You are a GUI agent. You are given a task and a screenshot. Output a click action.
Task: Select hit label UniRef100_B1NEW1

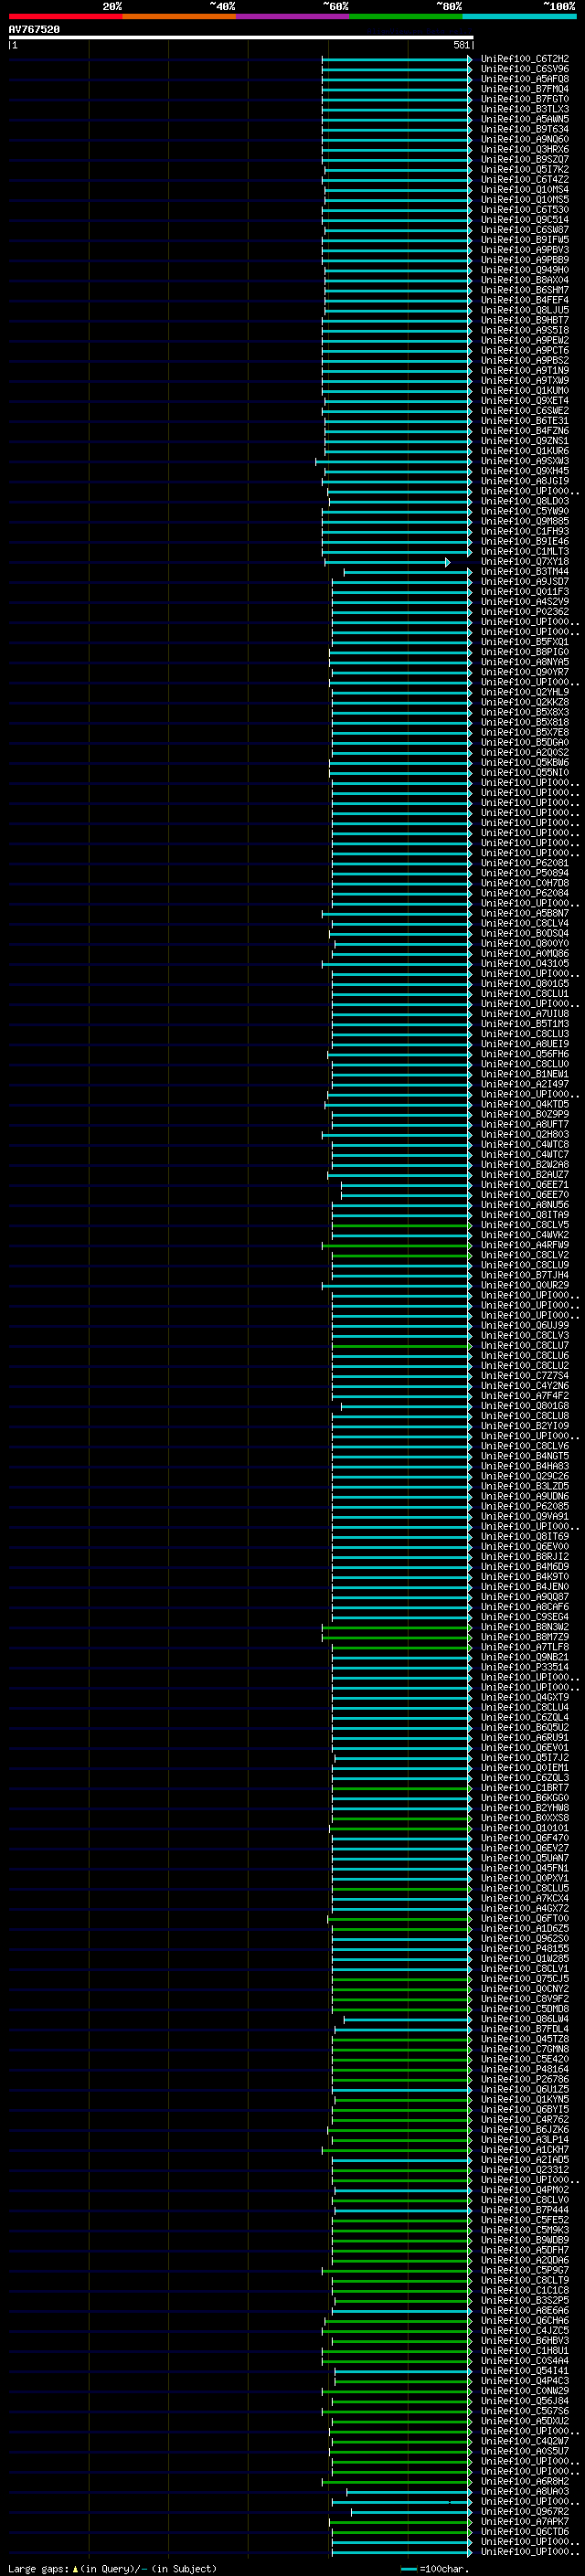pyautogui.click(x=525, y=1074)
